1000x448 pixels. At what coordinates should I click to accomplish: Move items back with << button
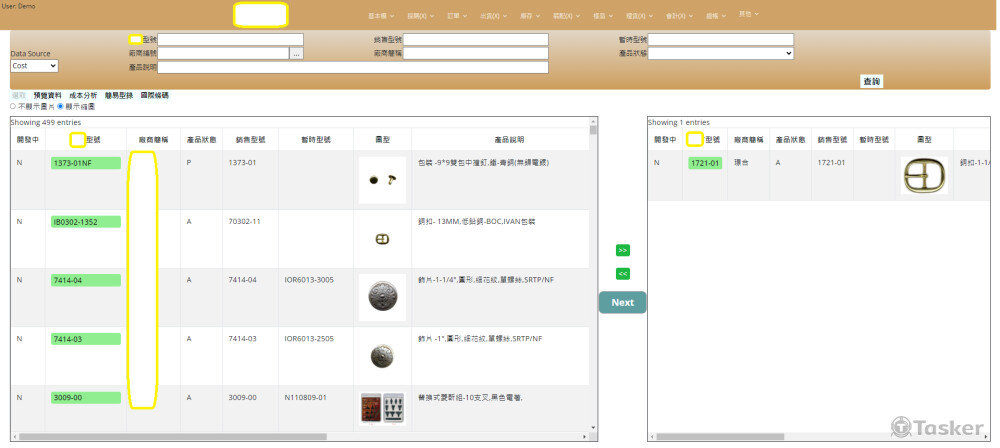click(x=622, y=274)
